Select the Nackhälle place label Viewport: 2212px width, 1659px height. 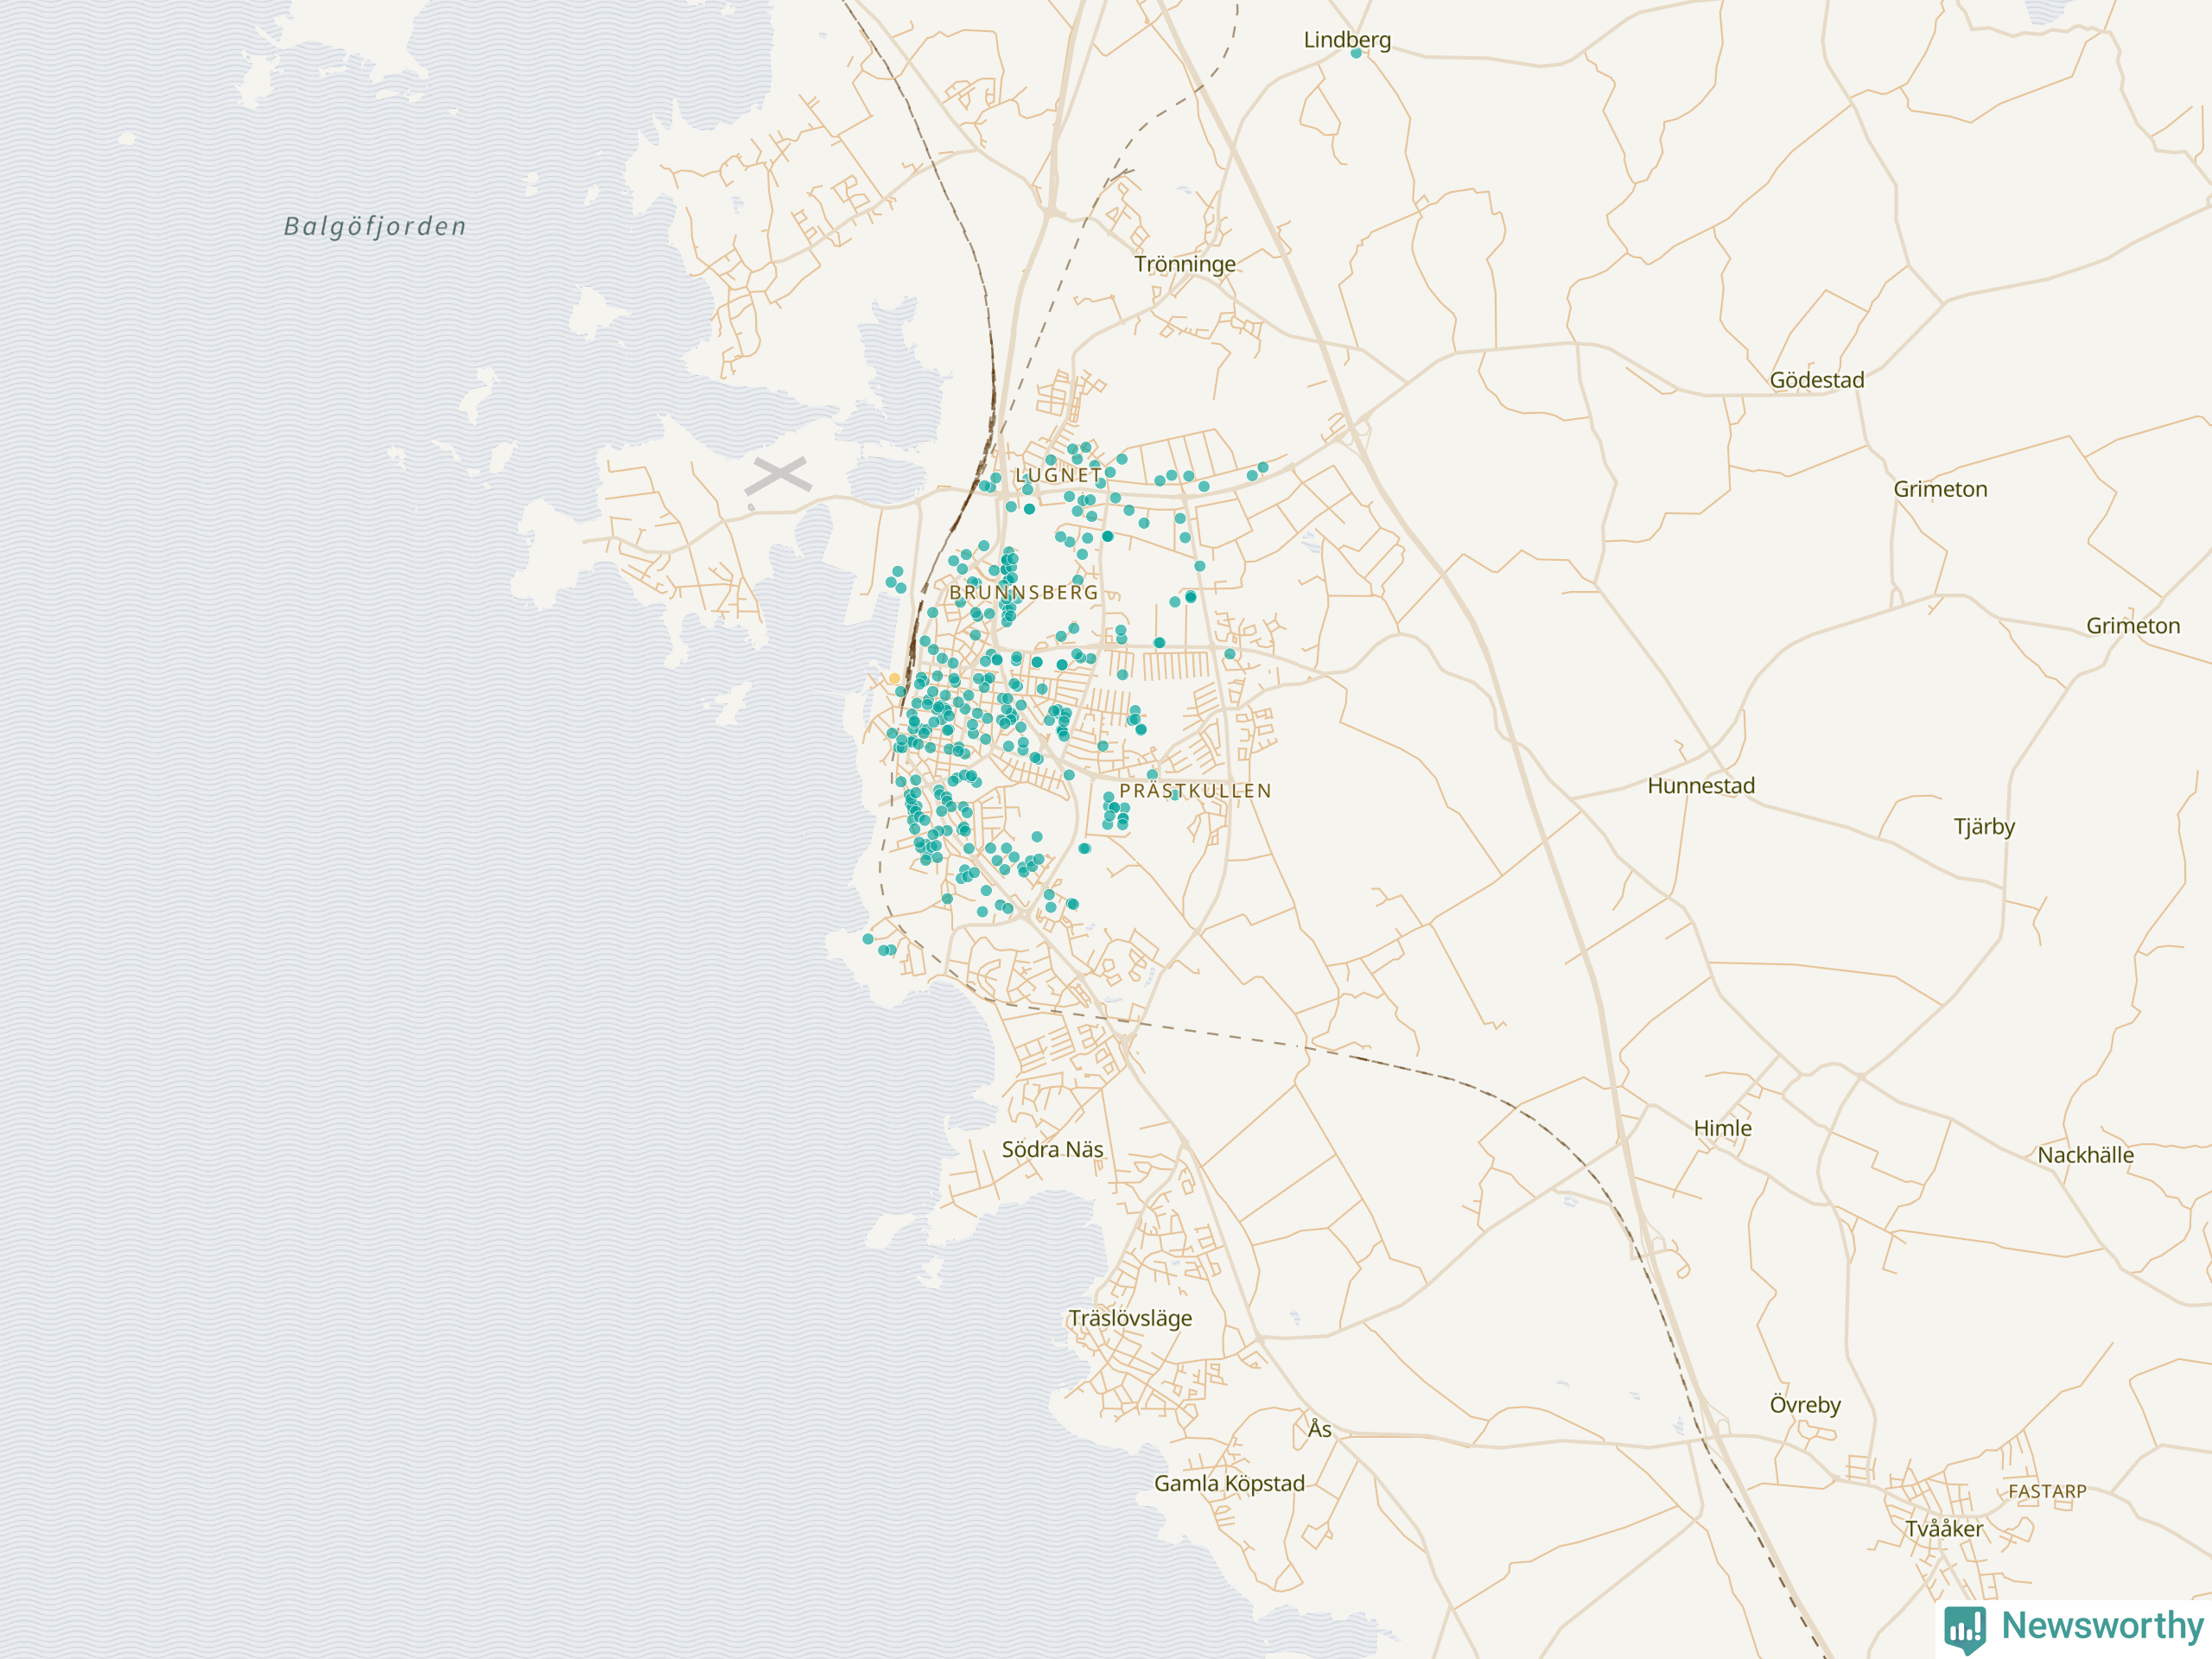click(x=2085, y=1155)
